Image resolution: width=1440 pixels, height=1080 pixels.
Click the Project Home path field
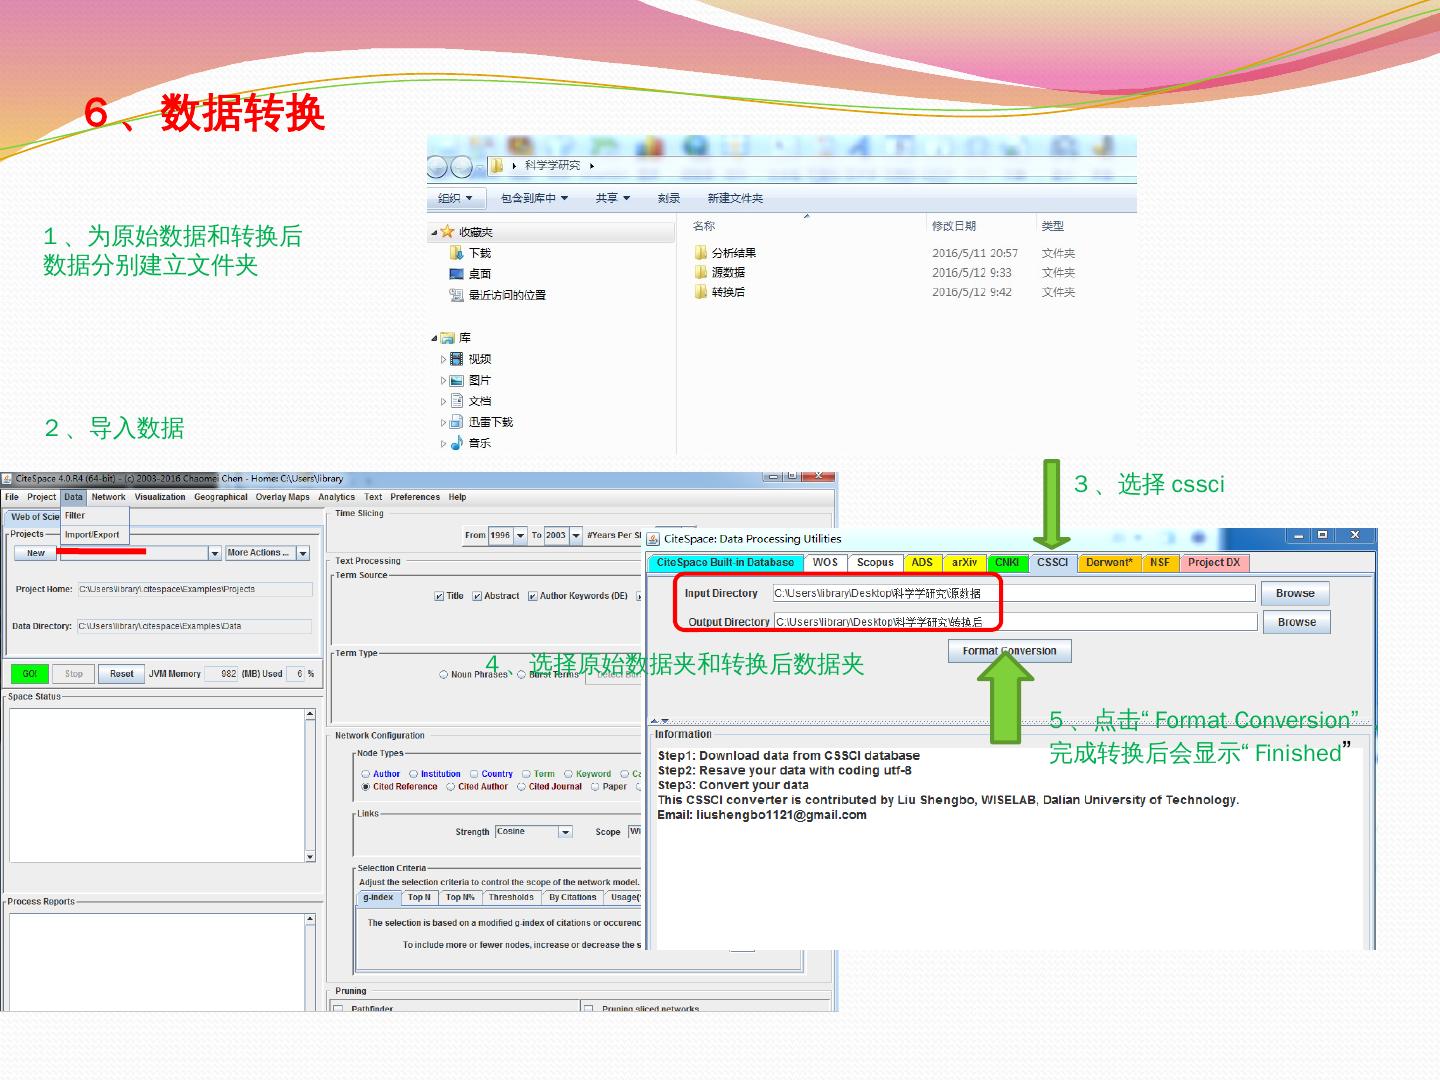pyautogui.click(x=195, y=590)
